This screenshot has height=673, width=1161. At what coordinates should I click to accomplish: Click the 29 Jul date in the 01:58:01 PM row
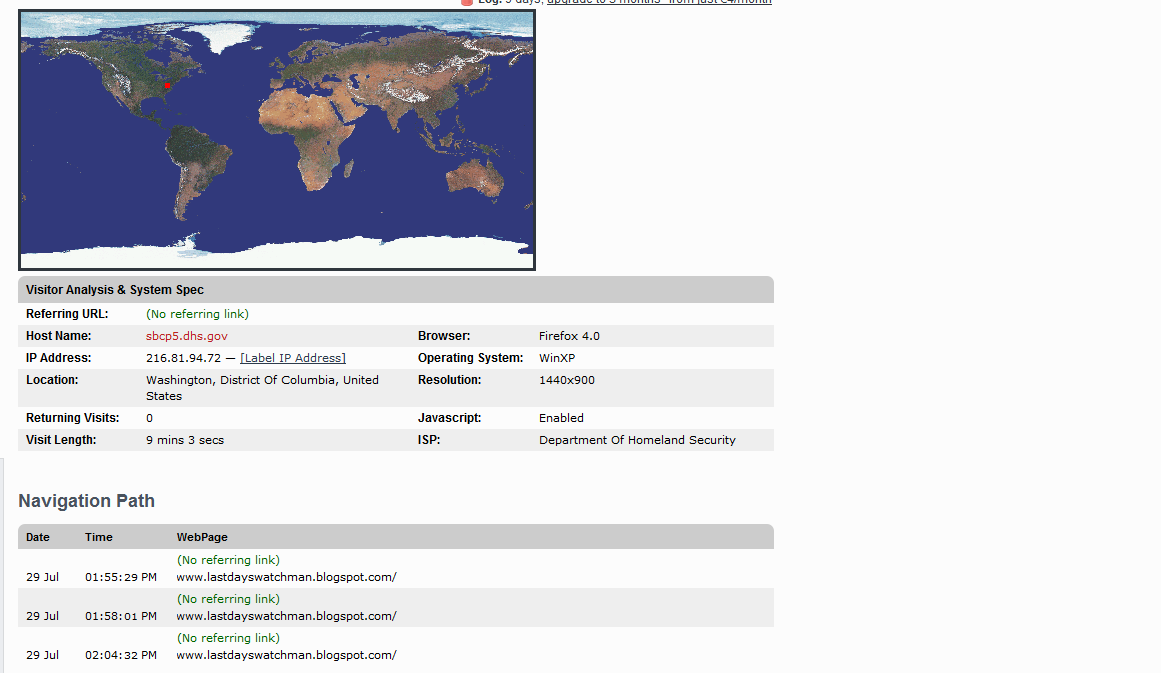[42, 617]
